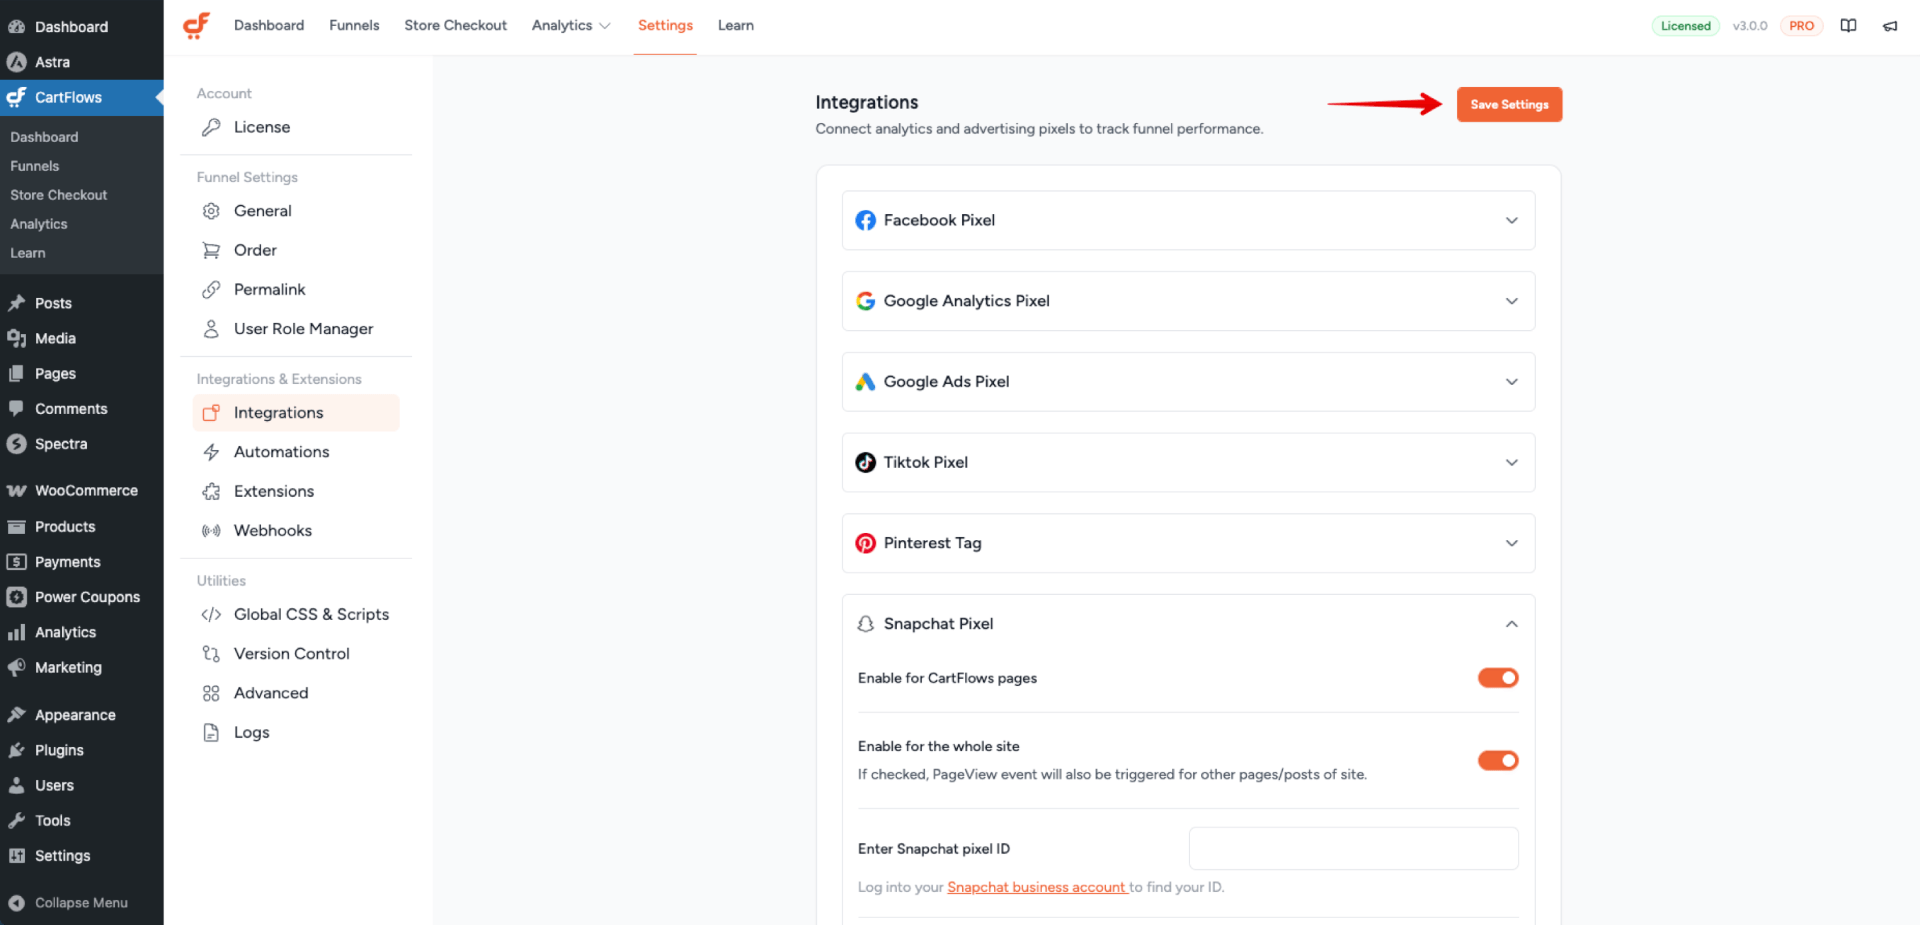Expand the Pinterest Tag chevron
The width and height of the screenshot is (1920, 925).
click(1512, 543)
